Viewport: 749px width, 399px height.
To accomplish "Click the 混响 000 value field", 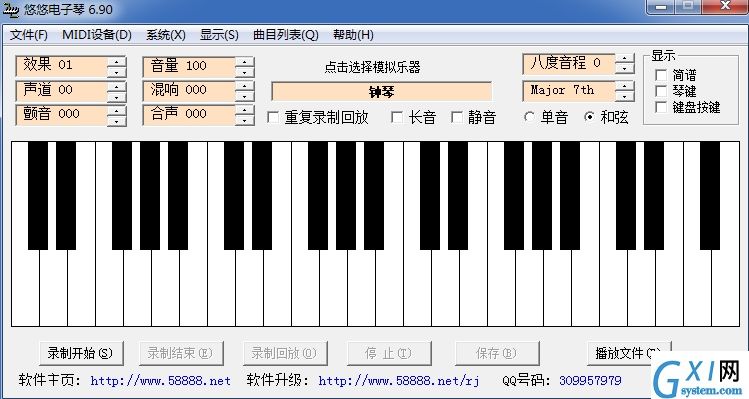I will 189,90.
